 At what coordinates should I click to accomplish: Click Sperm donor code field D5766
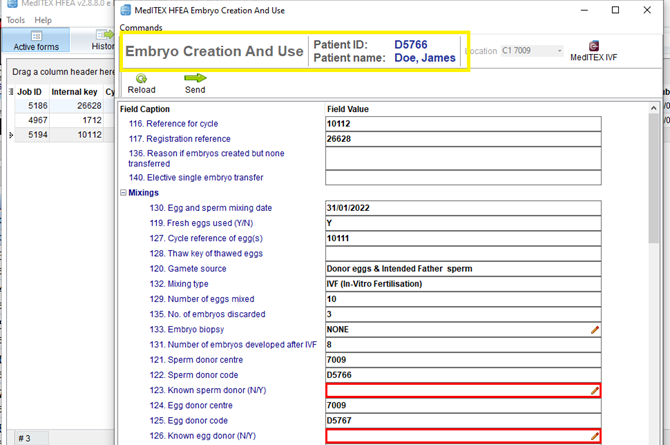click(x=463, y=375)
